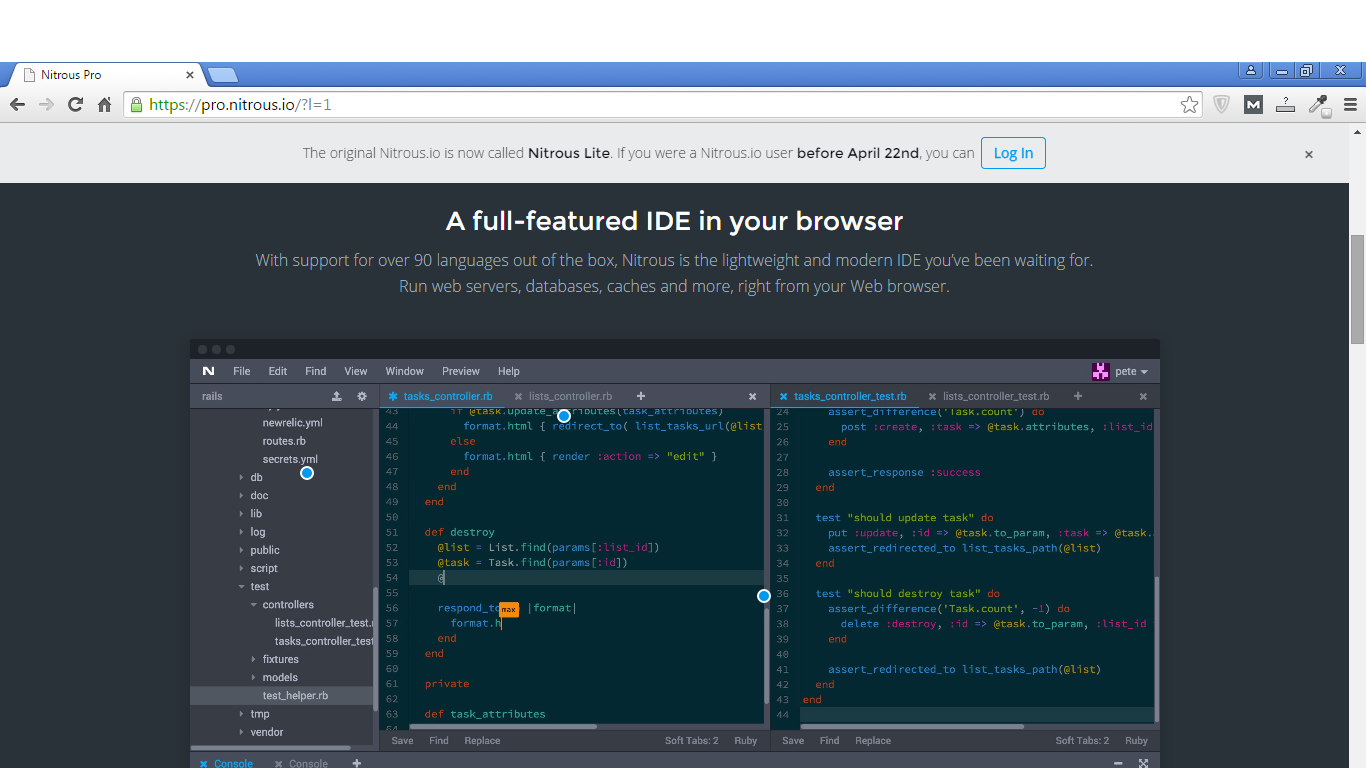Dismiss the Nitrous Lite notice banner

1308,154
